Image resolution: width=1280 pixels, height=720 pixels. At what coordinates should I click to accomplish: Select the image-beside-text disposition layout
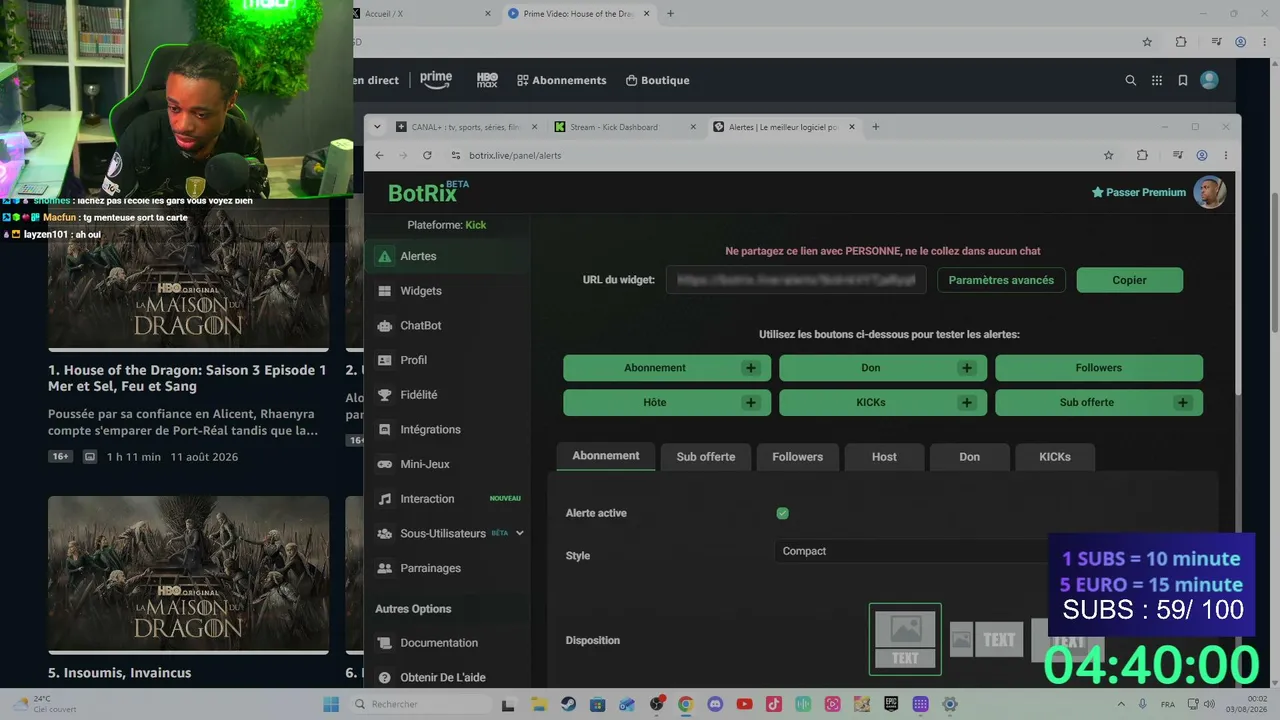(986, 639)
